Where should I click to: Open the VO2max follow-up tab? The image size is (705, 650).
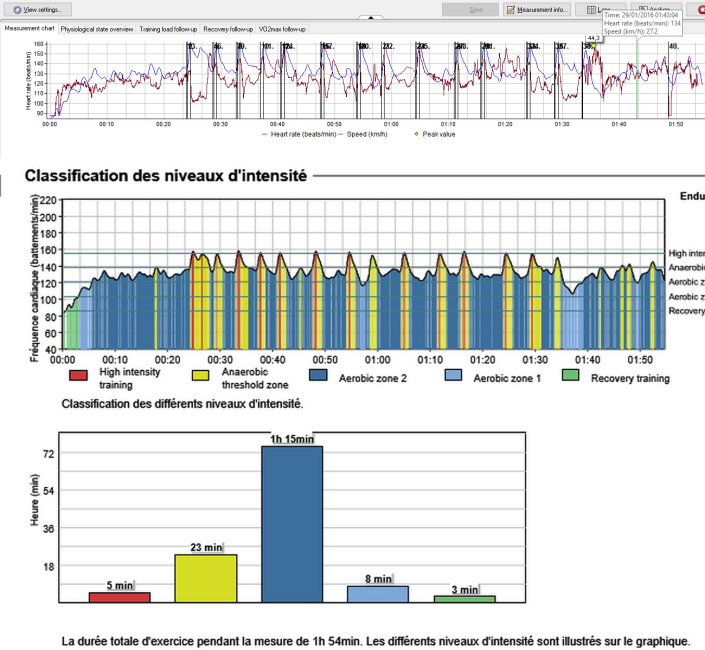point(282,30)
